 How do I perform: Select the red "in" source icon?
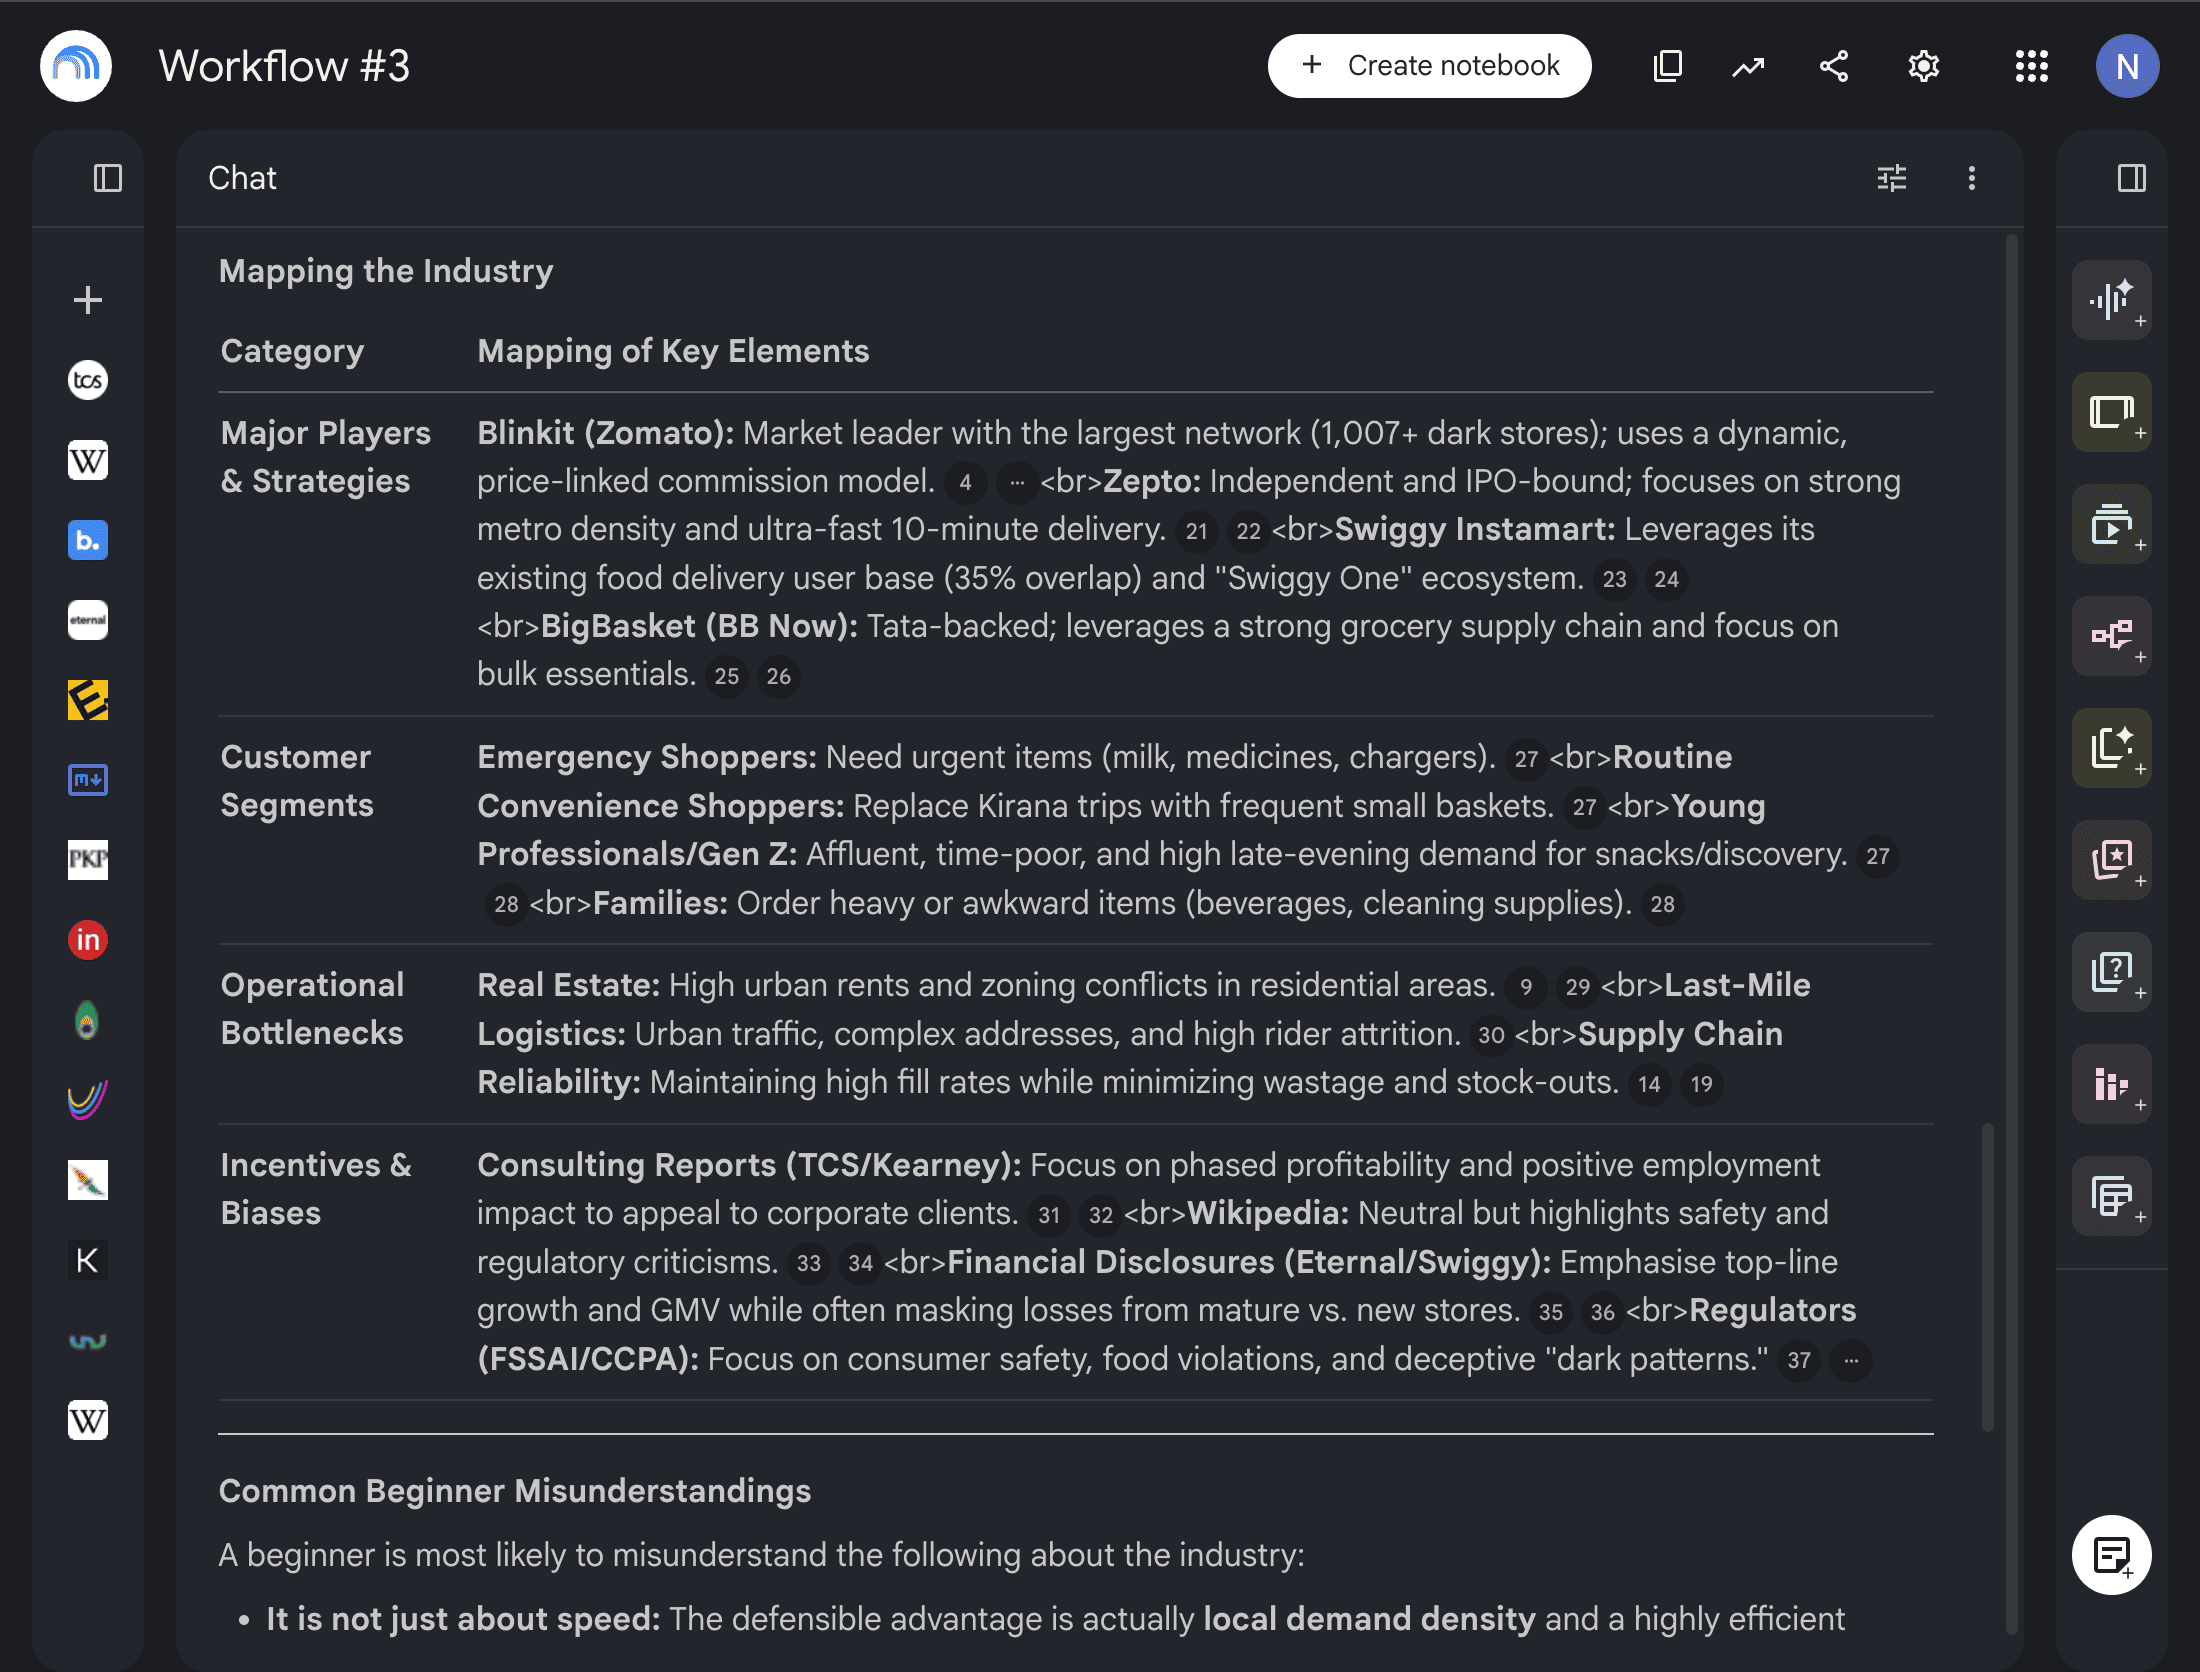88,940
